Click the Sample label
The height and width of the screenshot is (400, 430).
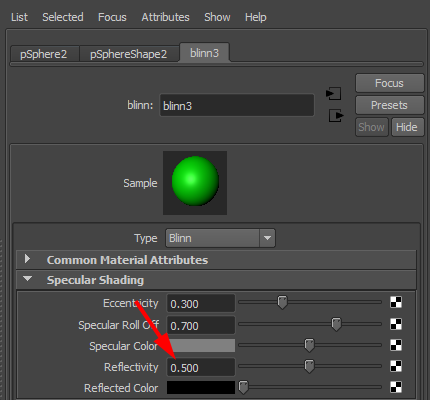click(140, 183)
